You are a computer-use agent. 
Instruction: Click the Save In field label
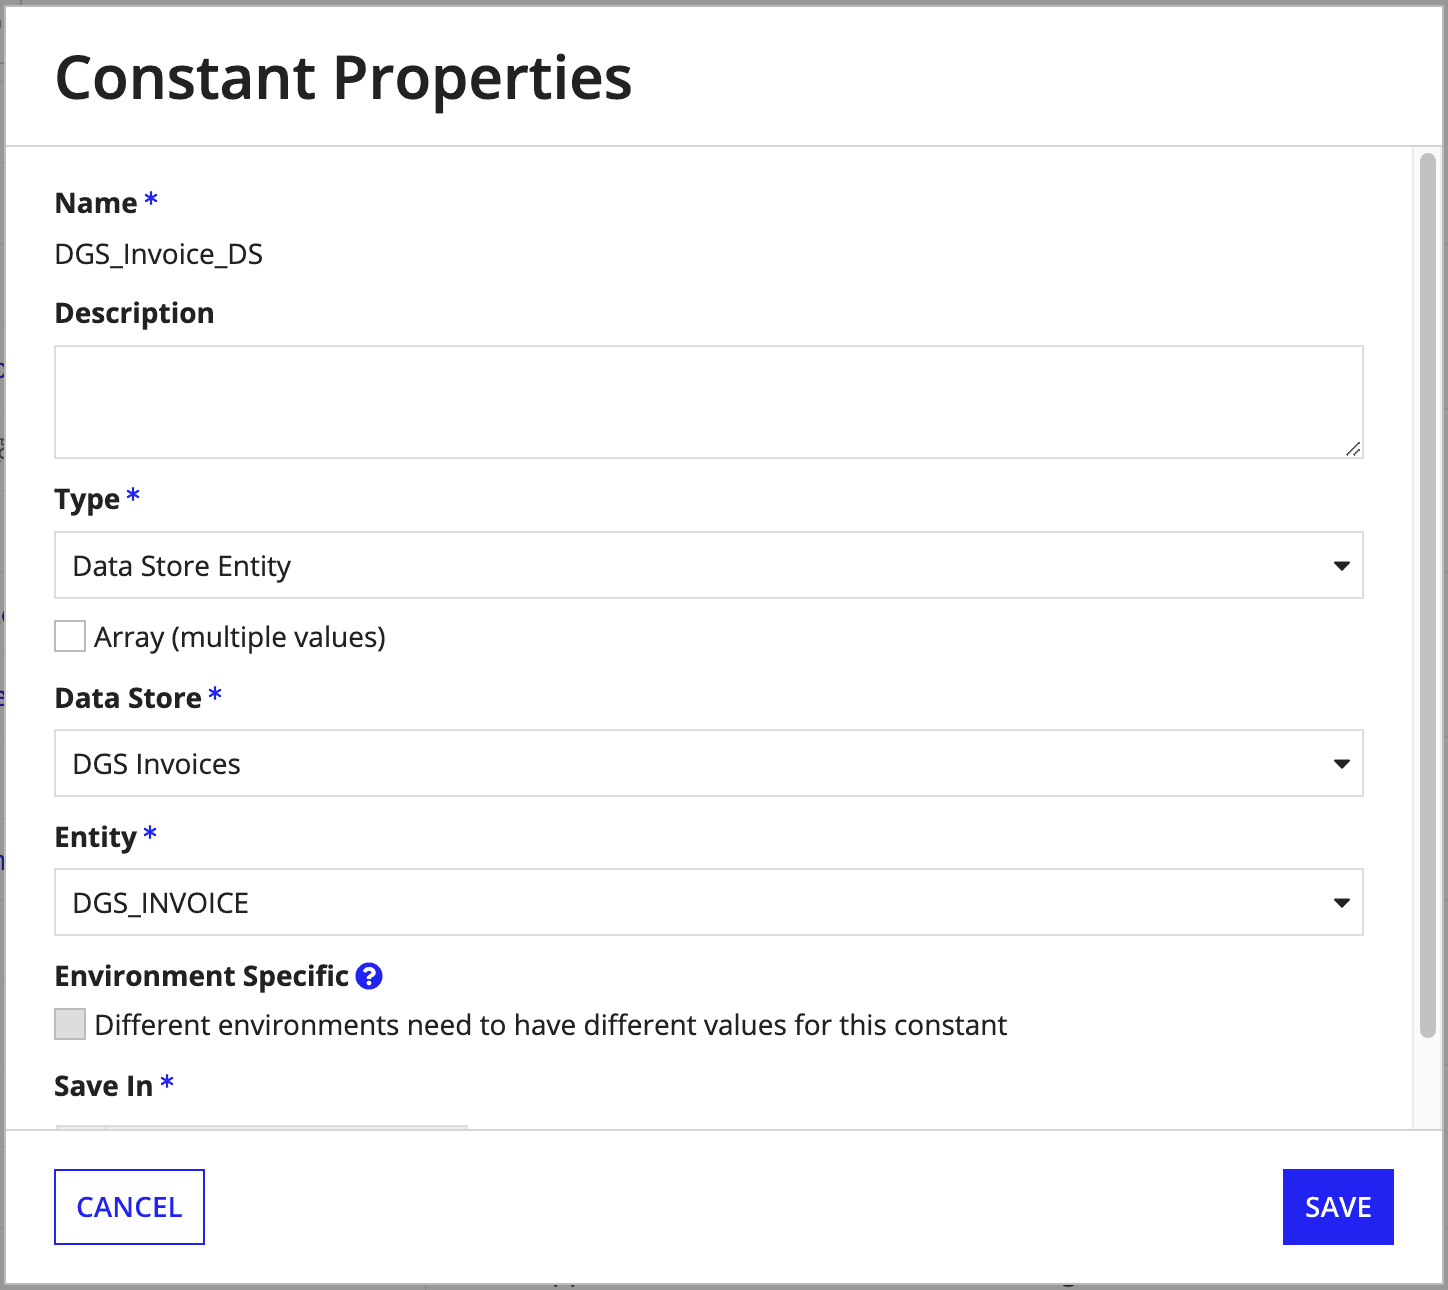click(x=104, y=1086)
